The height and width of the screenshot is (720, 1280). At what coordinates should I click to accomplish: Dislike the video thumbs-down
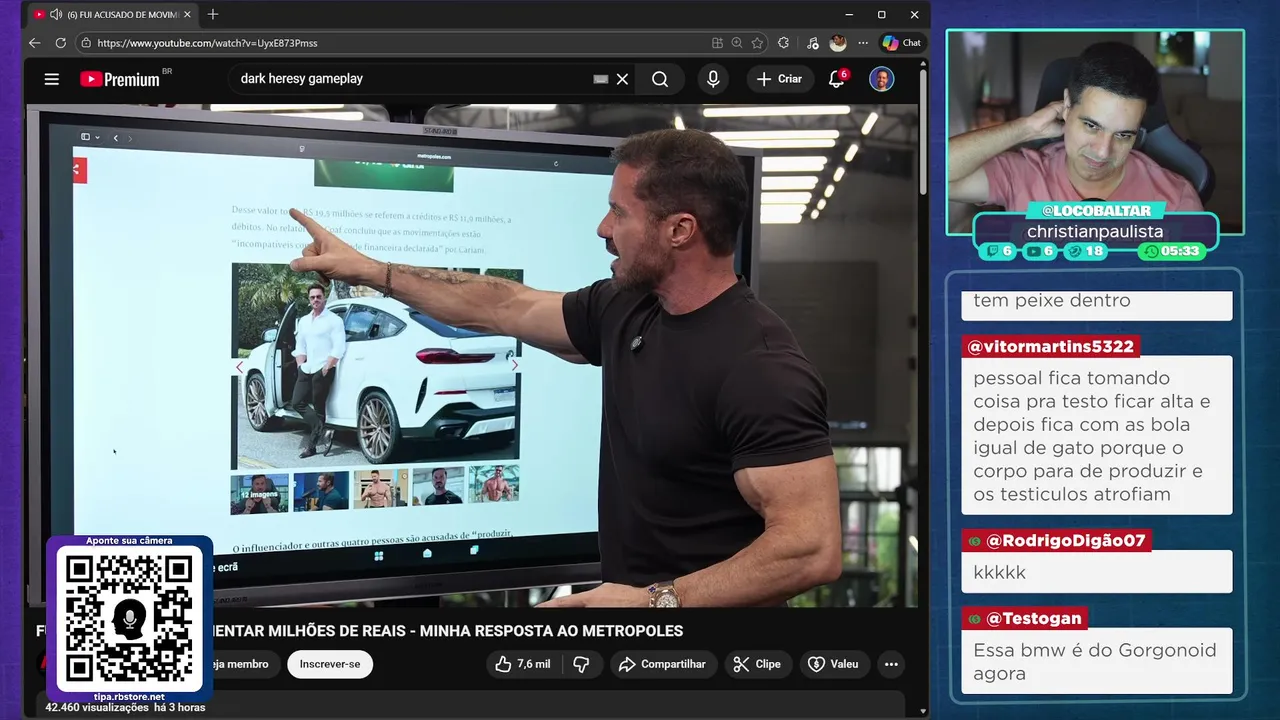pos(581,664)
